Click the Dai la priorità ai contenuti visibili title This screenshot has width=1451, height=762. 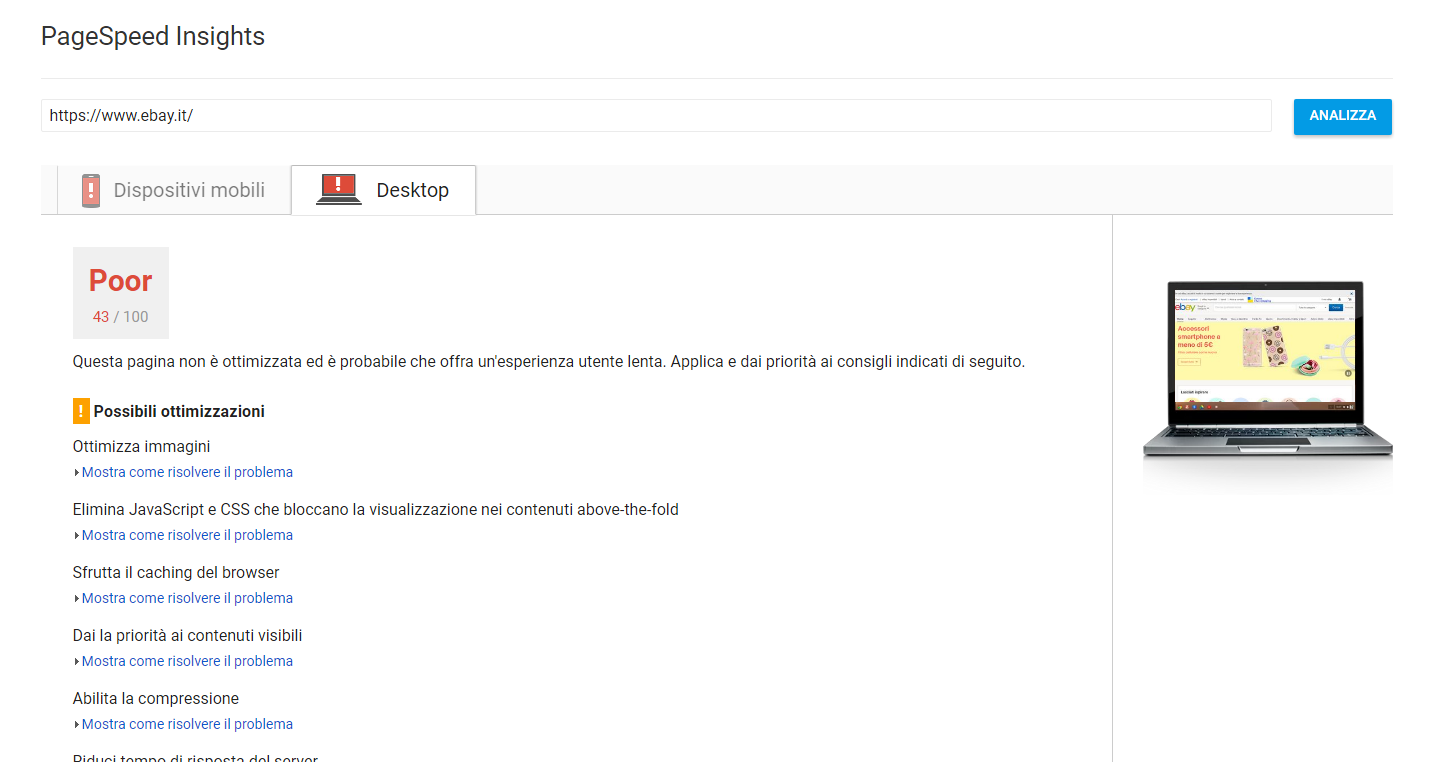(188, 636)
